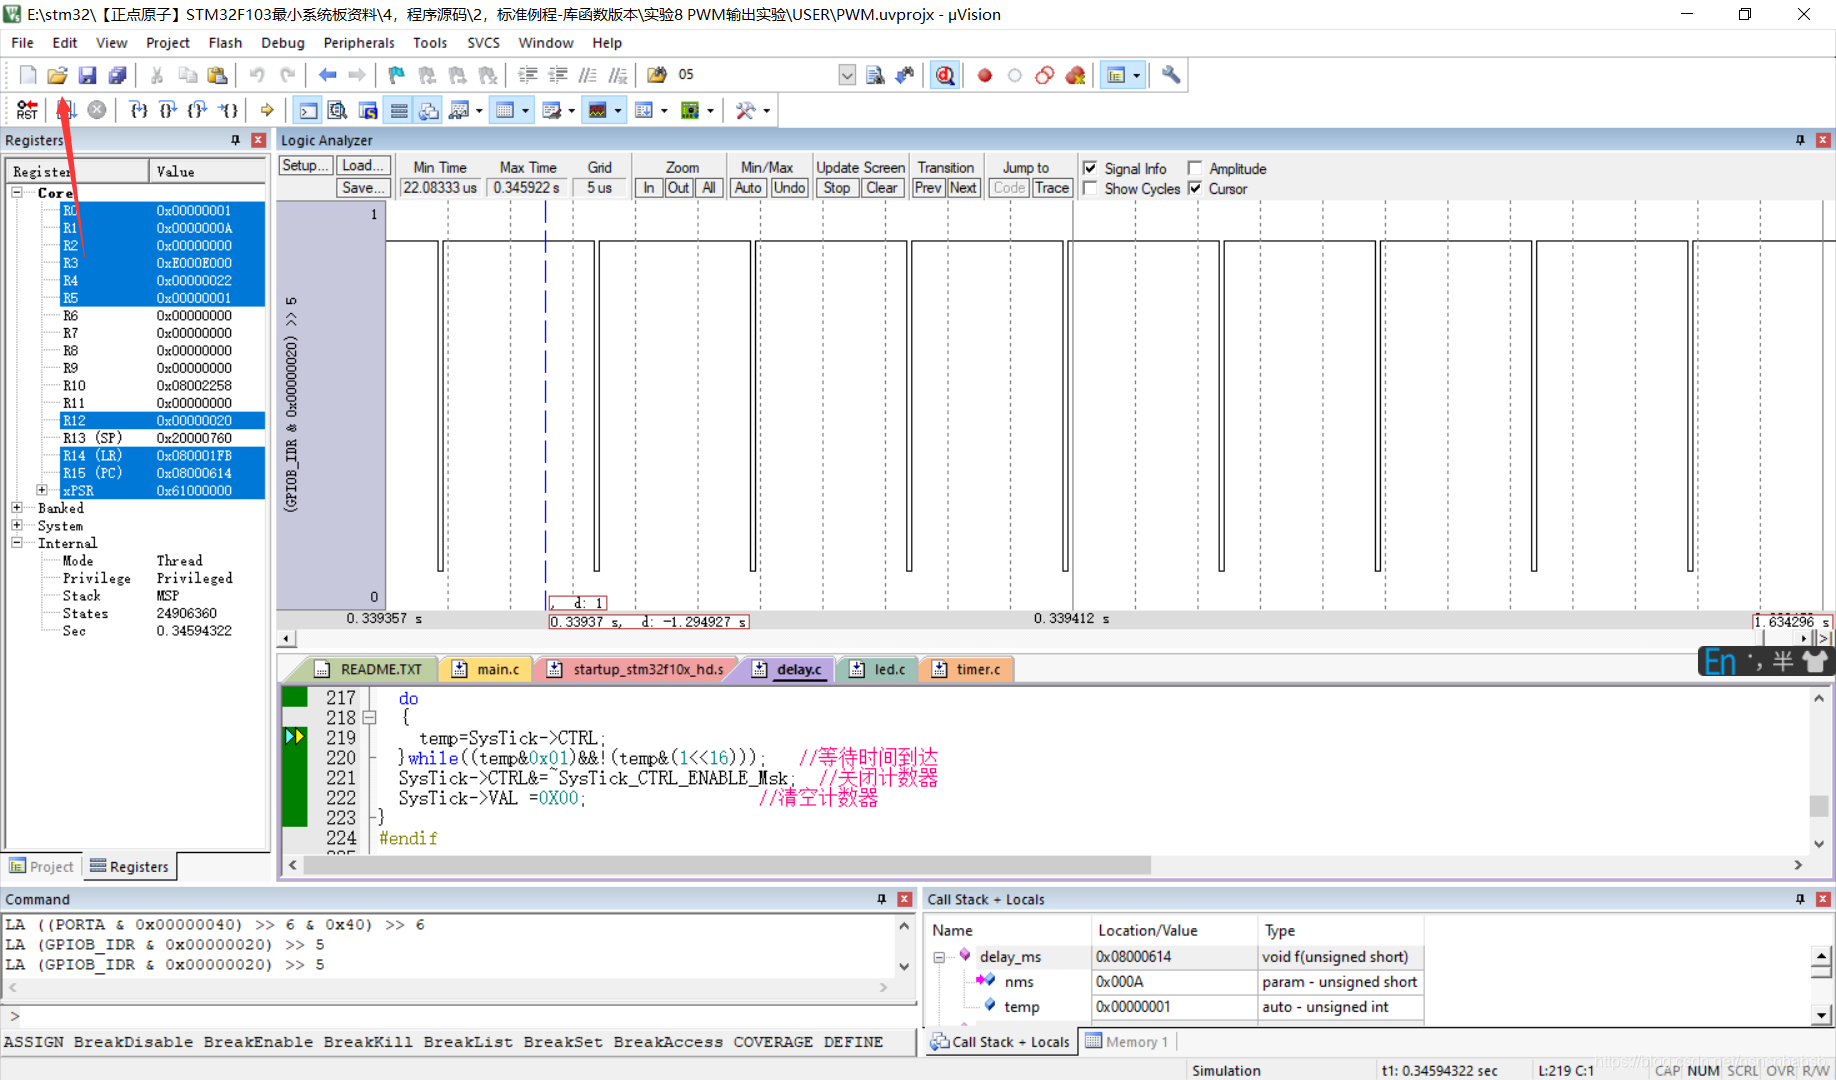Open the find text combo box dropdown
The image size is (1836, 1080).
click(x=846, y=75)
